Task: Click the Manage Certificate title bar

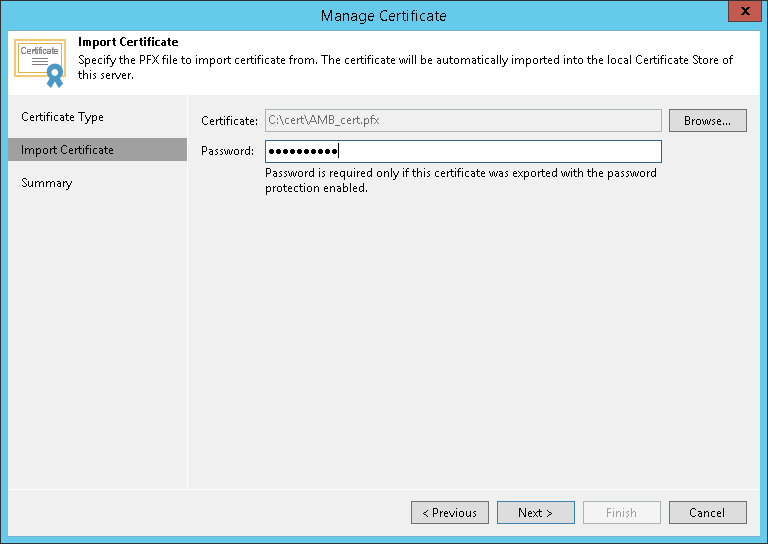Action: click(384, 15)
